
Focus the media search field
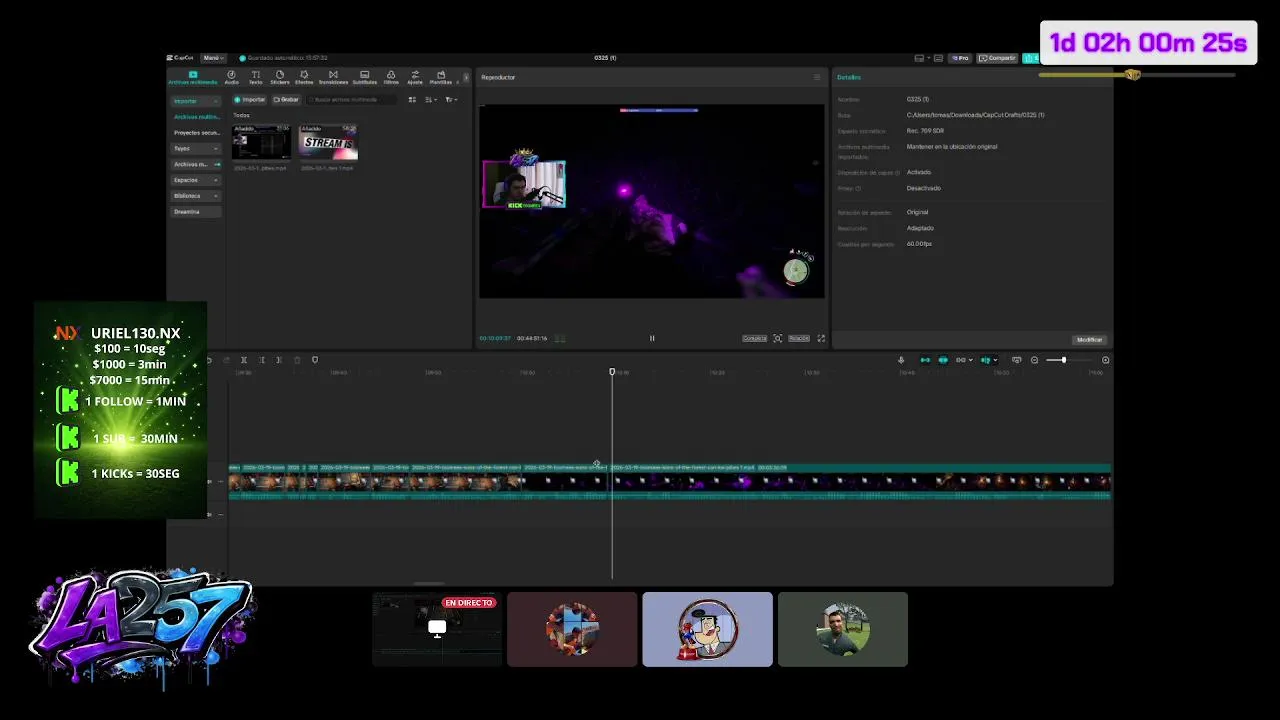coord(351,99)
